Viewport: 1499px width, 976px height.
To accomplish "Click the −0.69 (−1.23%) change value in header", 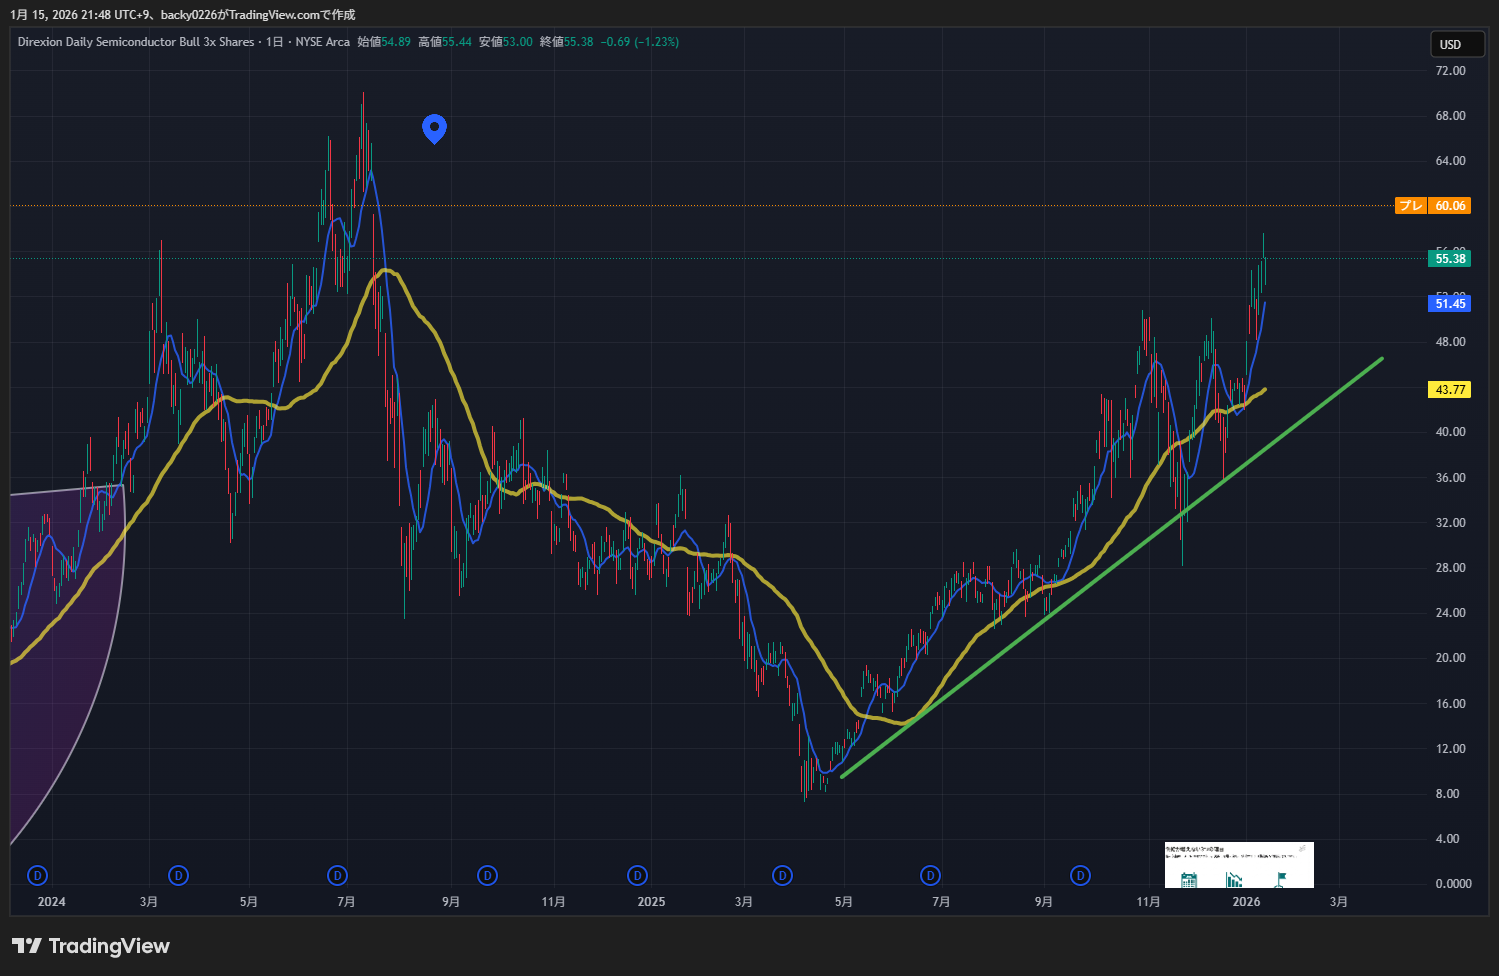I will pyautogui.click(x=639, y=42).
